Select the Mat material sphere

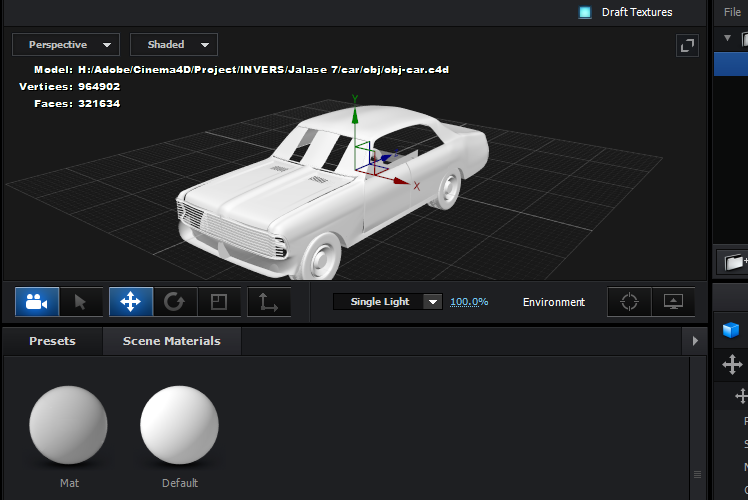[68, 424]
